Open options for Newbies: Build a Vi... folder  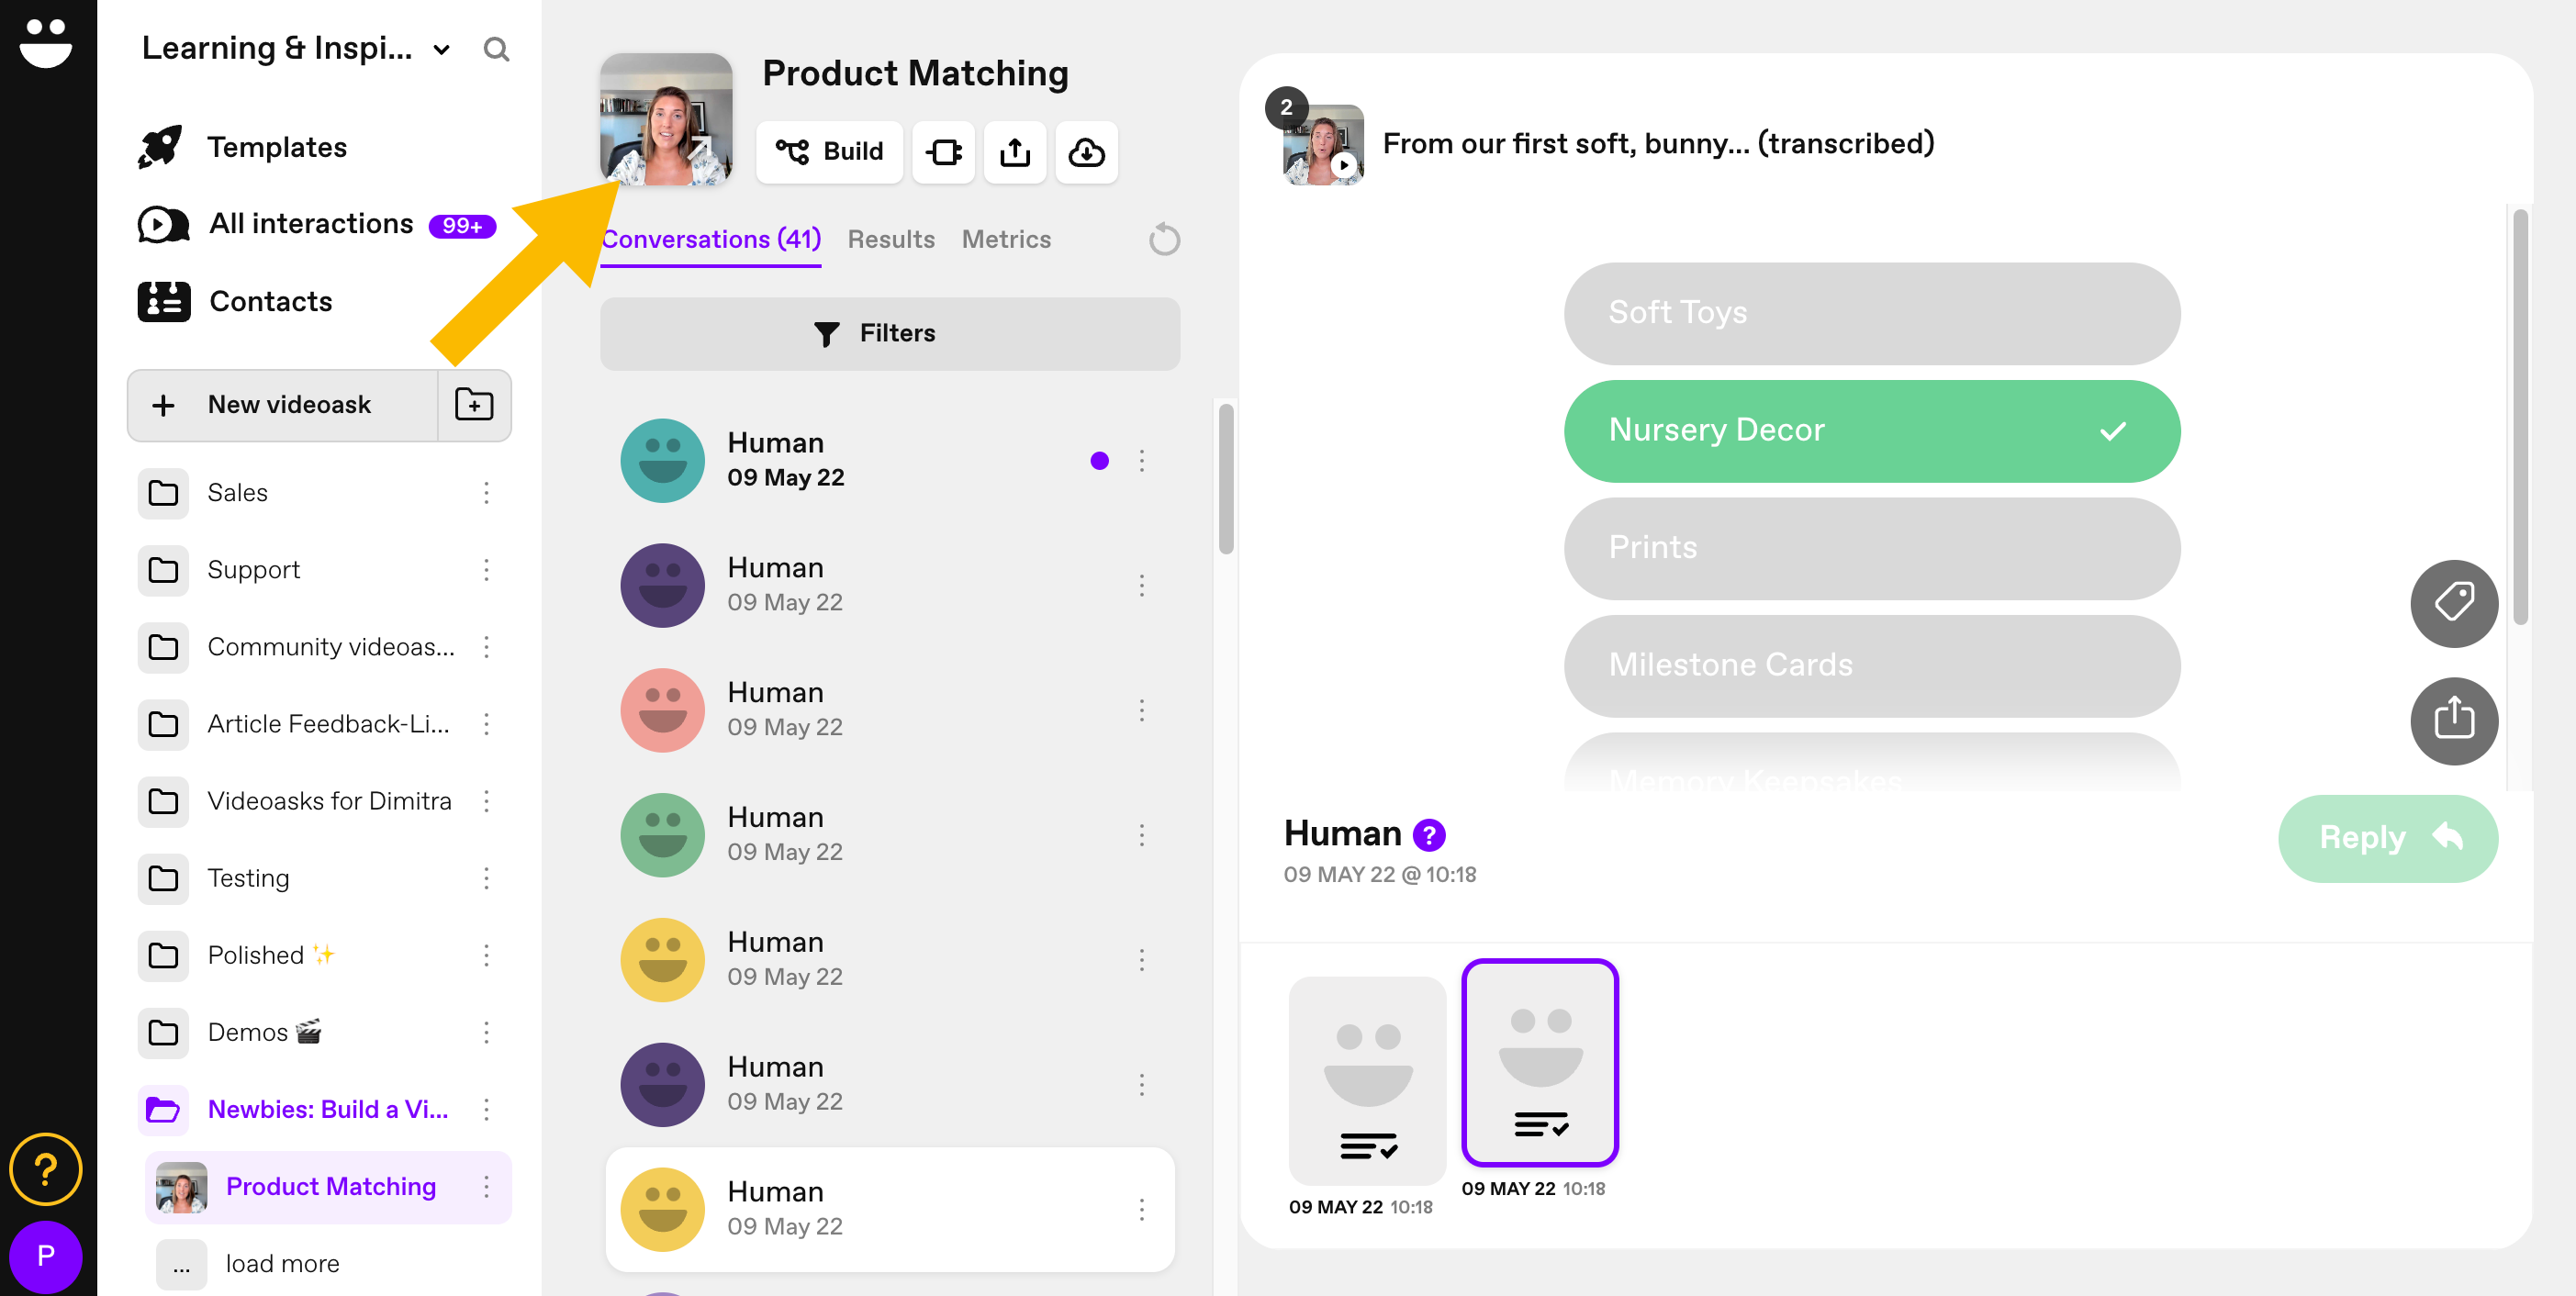click(x=486, y=1109)
